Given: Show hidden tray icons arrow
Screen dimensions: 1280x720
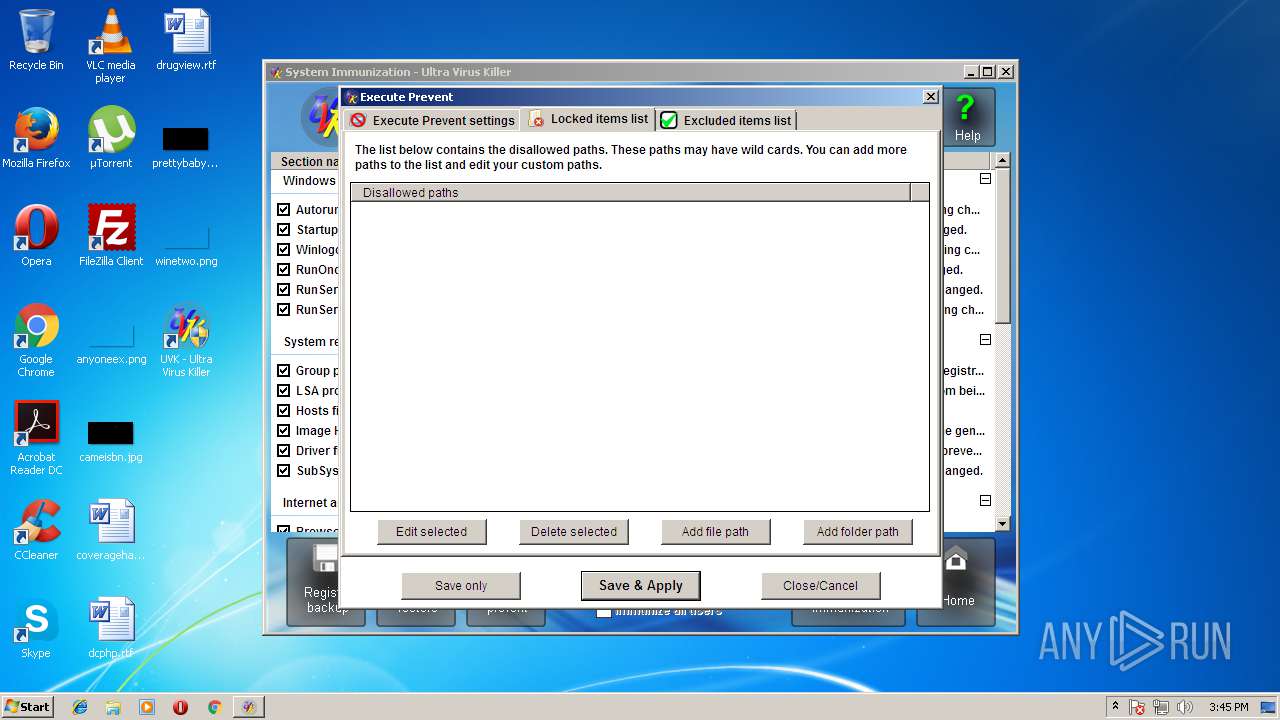Looking at the screenshot, I should click(x=1115, y=706).
